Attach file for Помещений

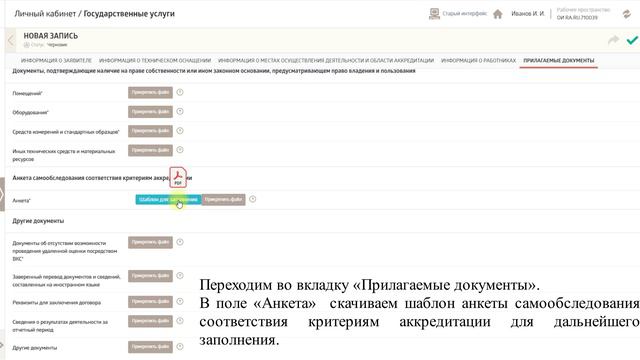pos(150,93)
